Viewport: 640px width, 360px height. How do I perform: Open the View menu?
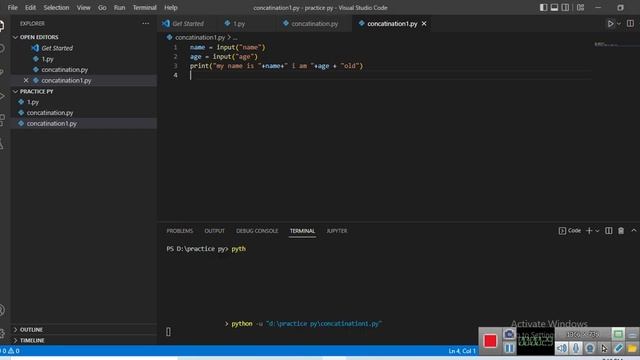pos(84,7)
